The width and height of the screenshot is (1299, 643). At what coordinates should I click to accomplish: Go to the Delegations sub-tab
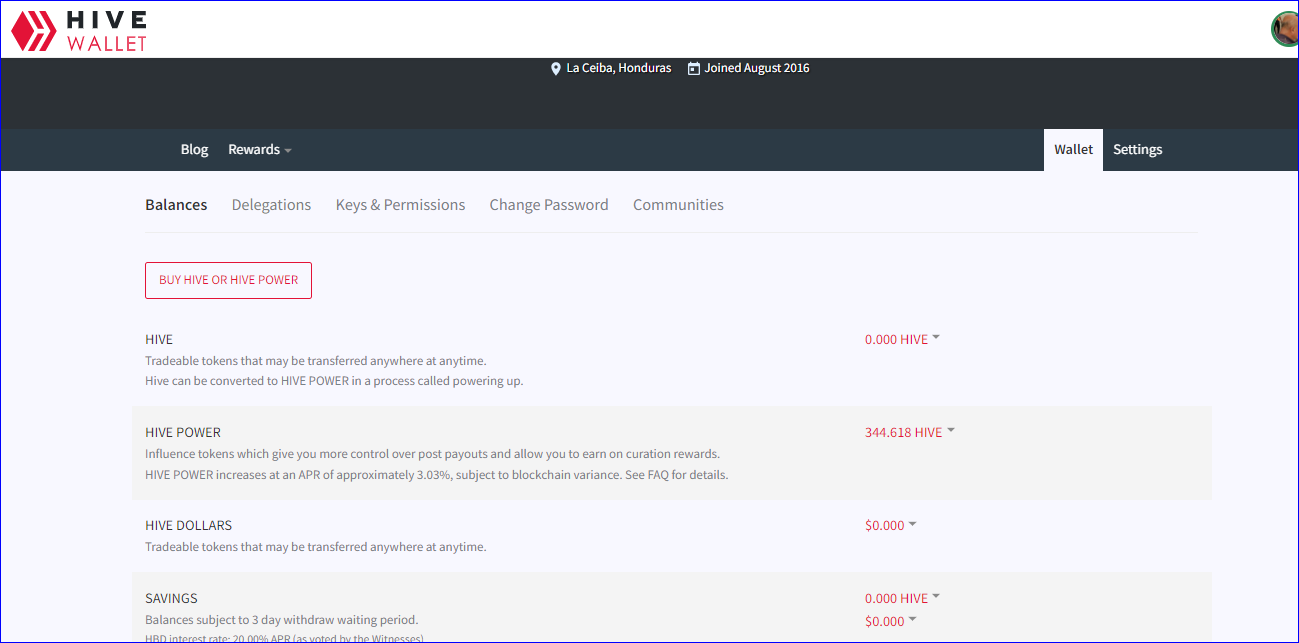[x=271, y=205]
